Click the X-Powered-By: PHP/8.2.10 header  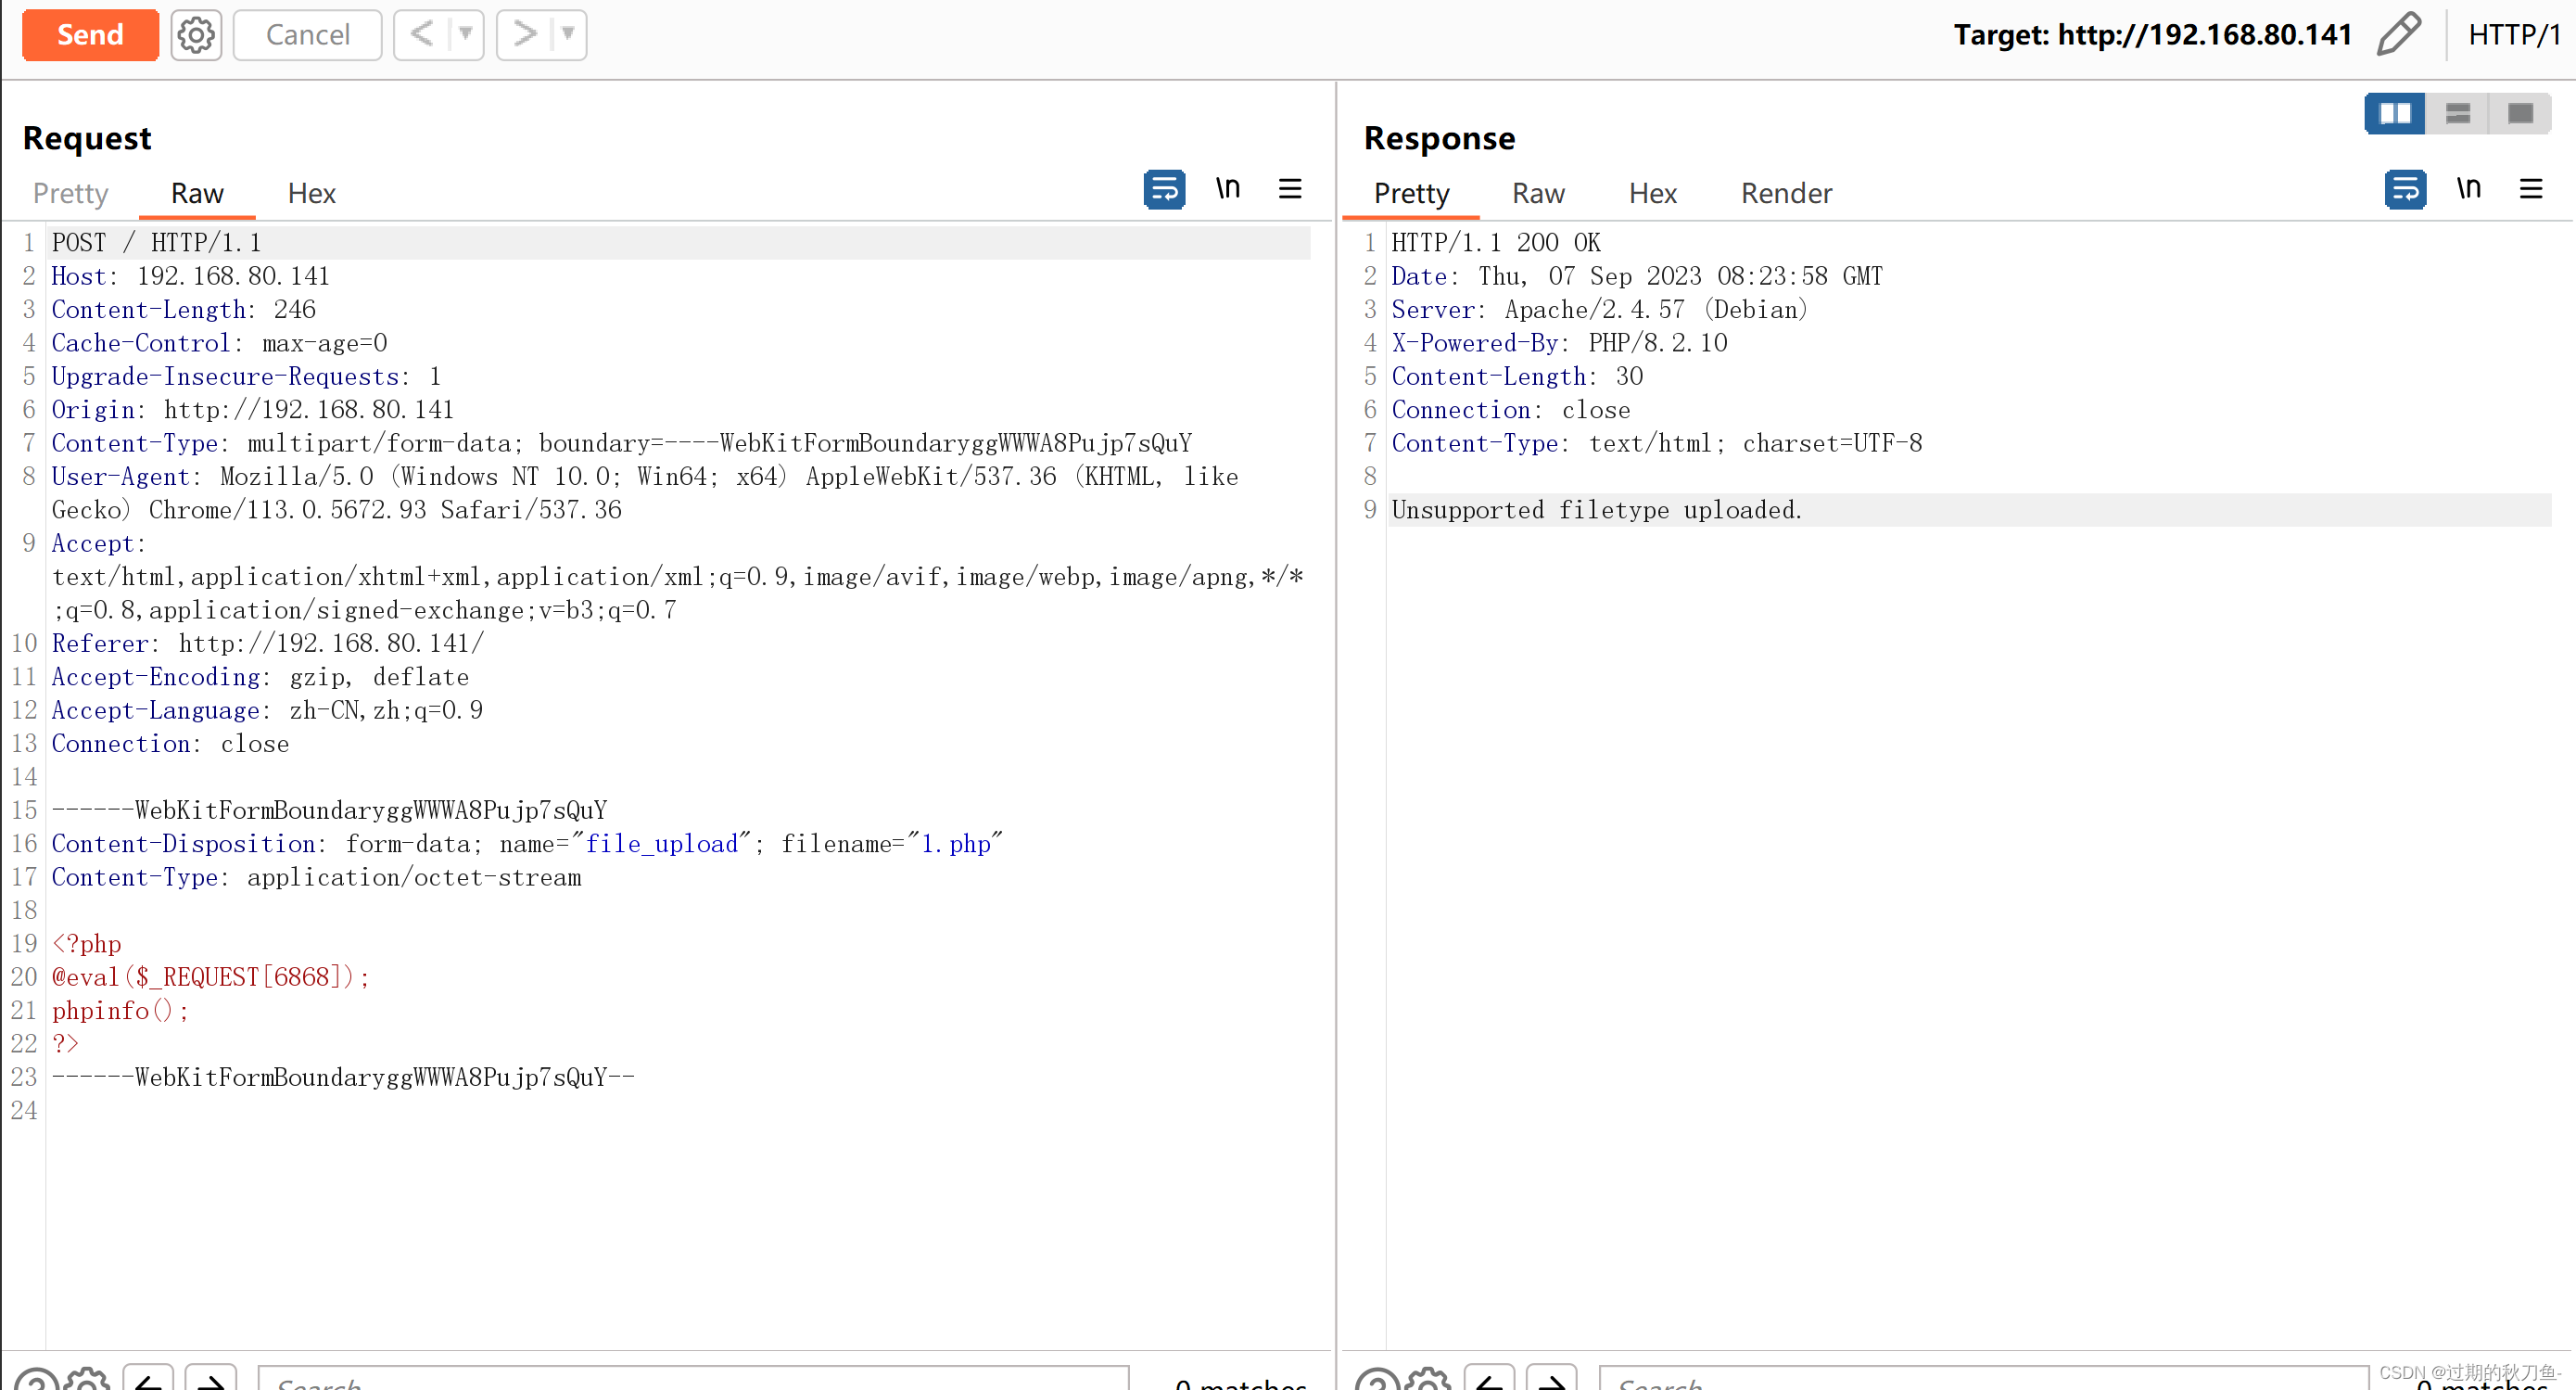coord(1559,343)
